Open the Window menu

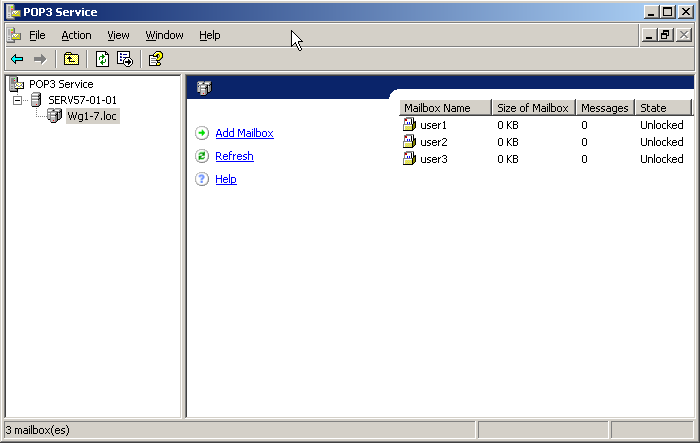tap(164, 35)
